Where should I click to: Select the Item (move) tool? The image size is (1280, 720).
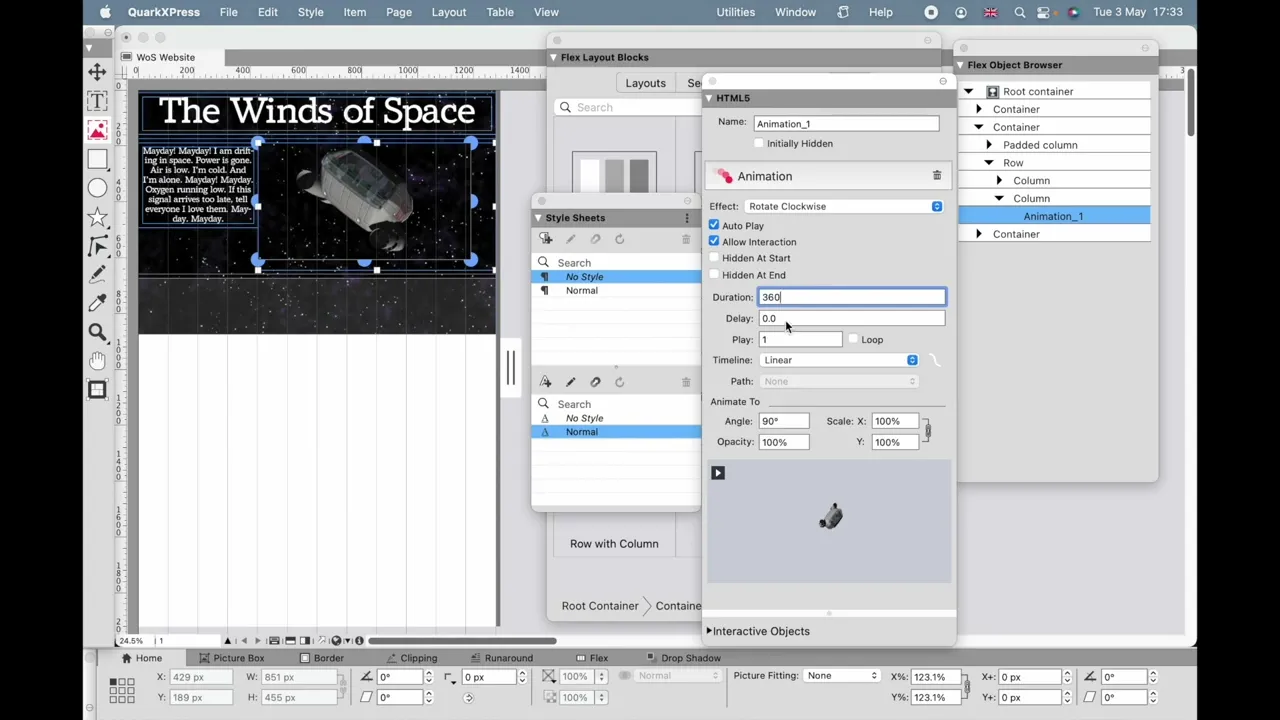97,72
